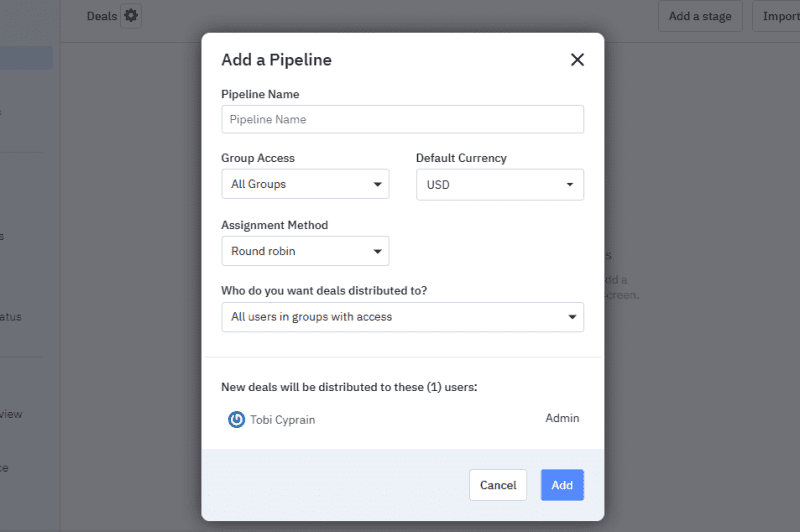
Task: Open the Deals settings gear icon
Action: tap(131, 16)
